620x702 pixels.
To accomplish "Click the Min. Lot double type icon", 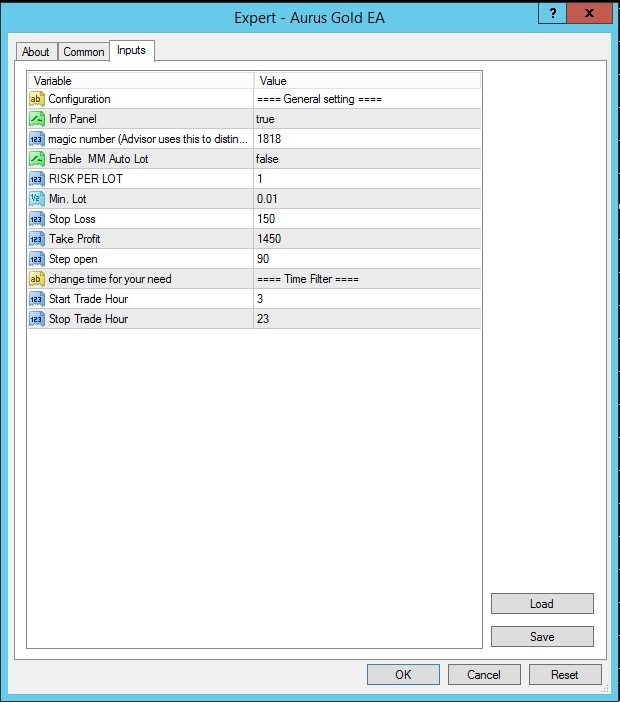I will point(37,199).
